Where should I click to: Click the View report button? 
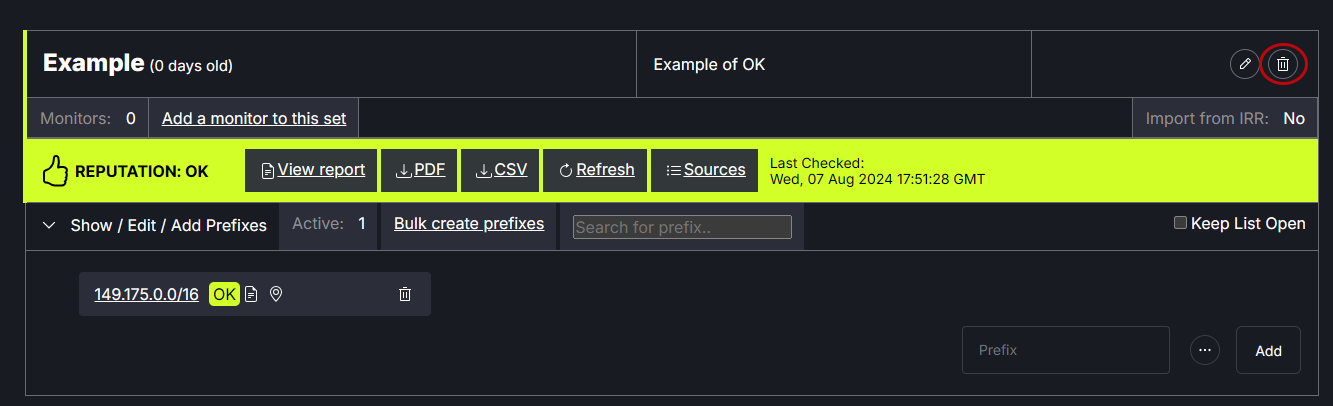(x=312, y=170)
